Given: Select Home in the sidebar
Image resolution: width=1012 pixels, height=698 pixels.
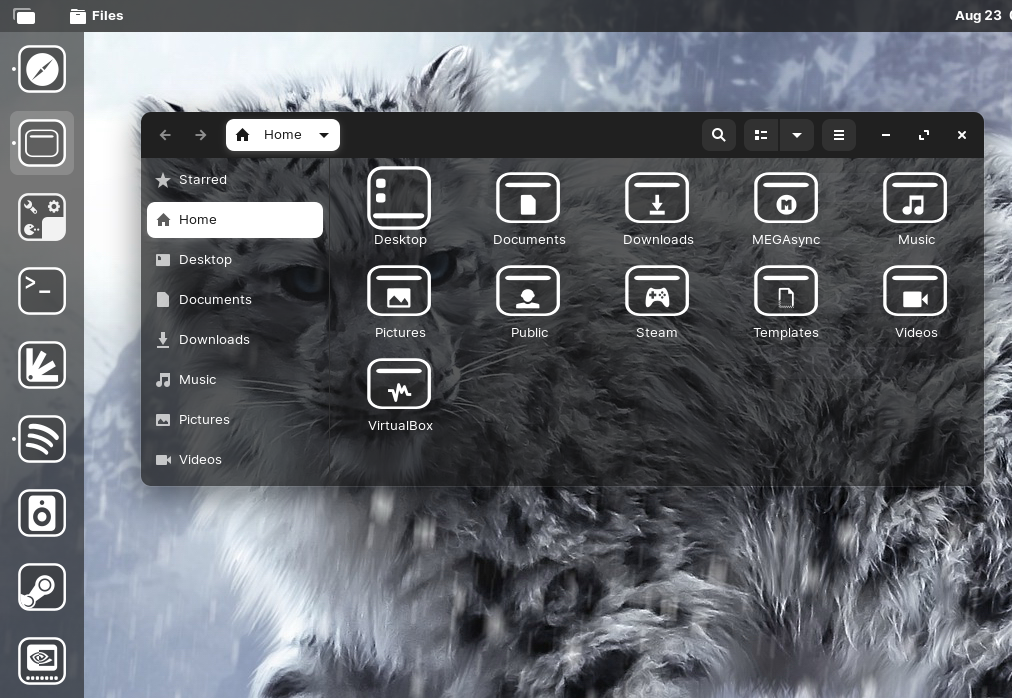Looking at the screenshot, I should click(235, 220).
